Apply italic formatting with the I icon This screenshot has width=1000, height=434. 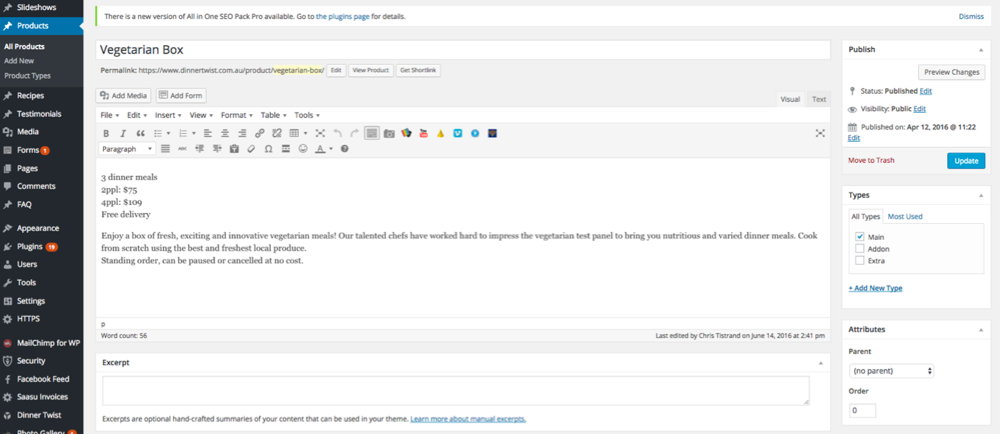click(x=123, y=133)
